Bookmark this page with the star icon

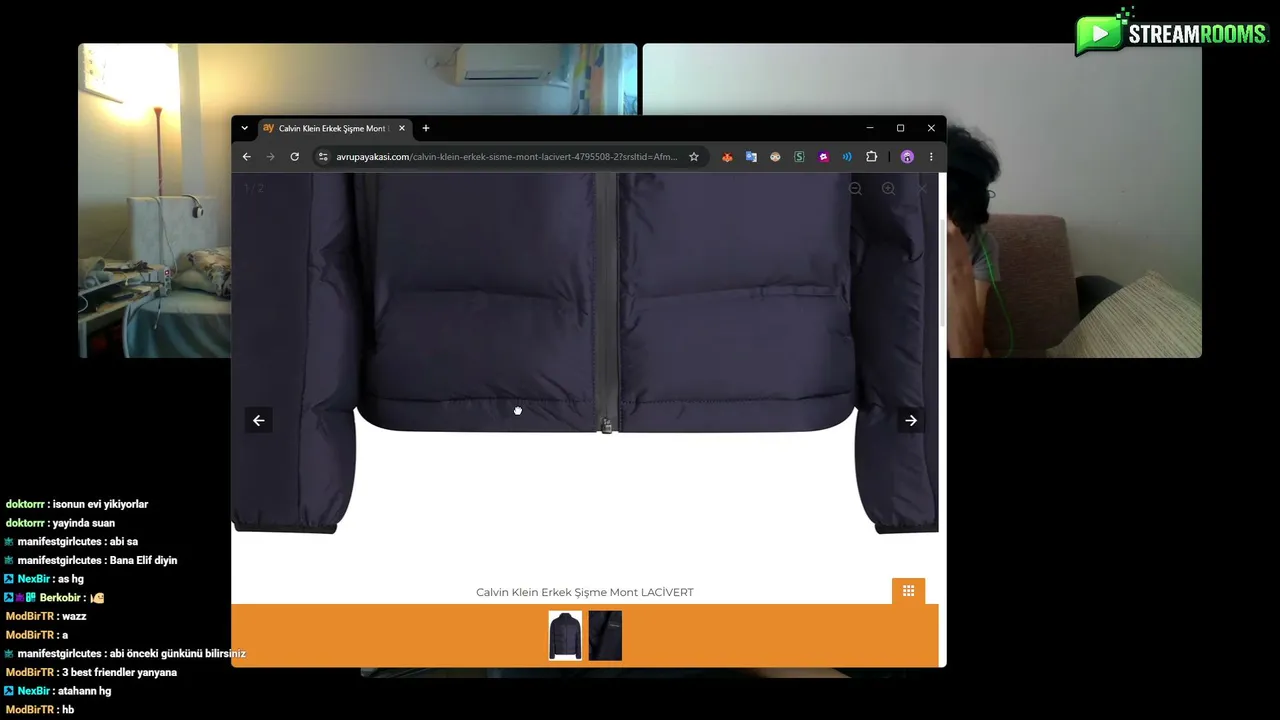(x=694, y=157)
